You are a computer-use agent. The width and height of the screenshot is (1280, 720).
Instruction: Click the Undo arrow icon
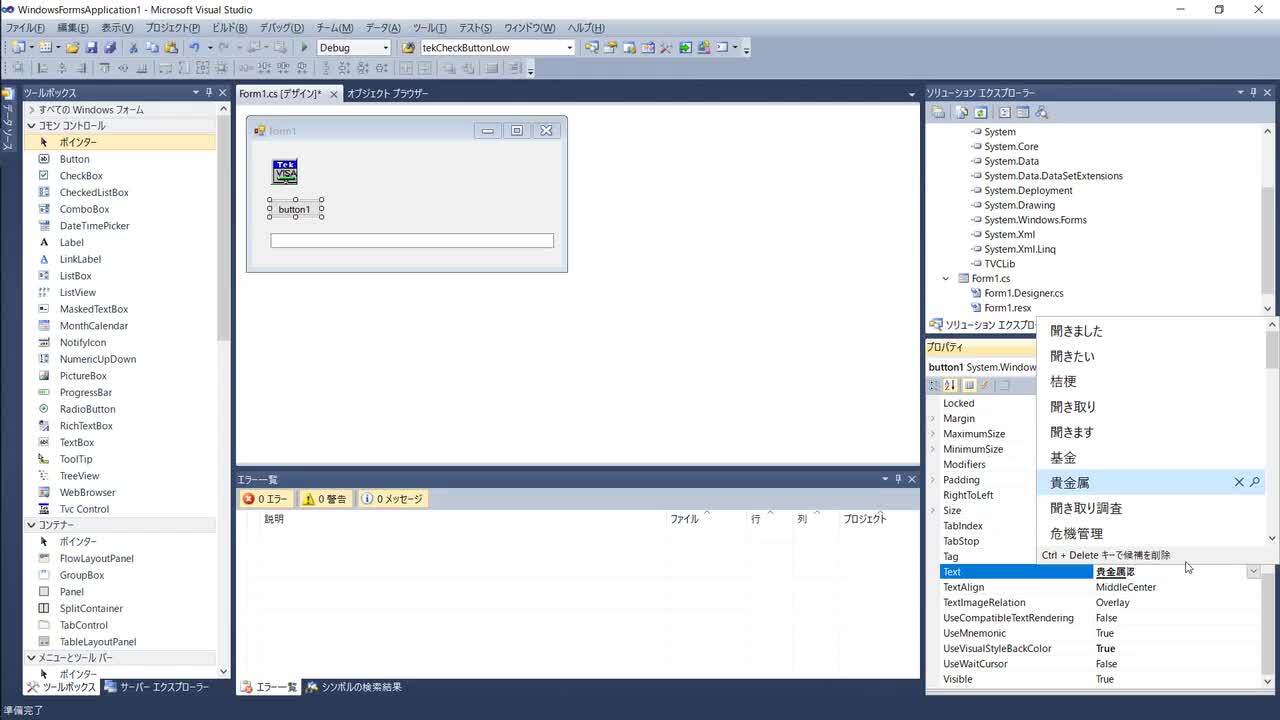point(194,48)
